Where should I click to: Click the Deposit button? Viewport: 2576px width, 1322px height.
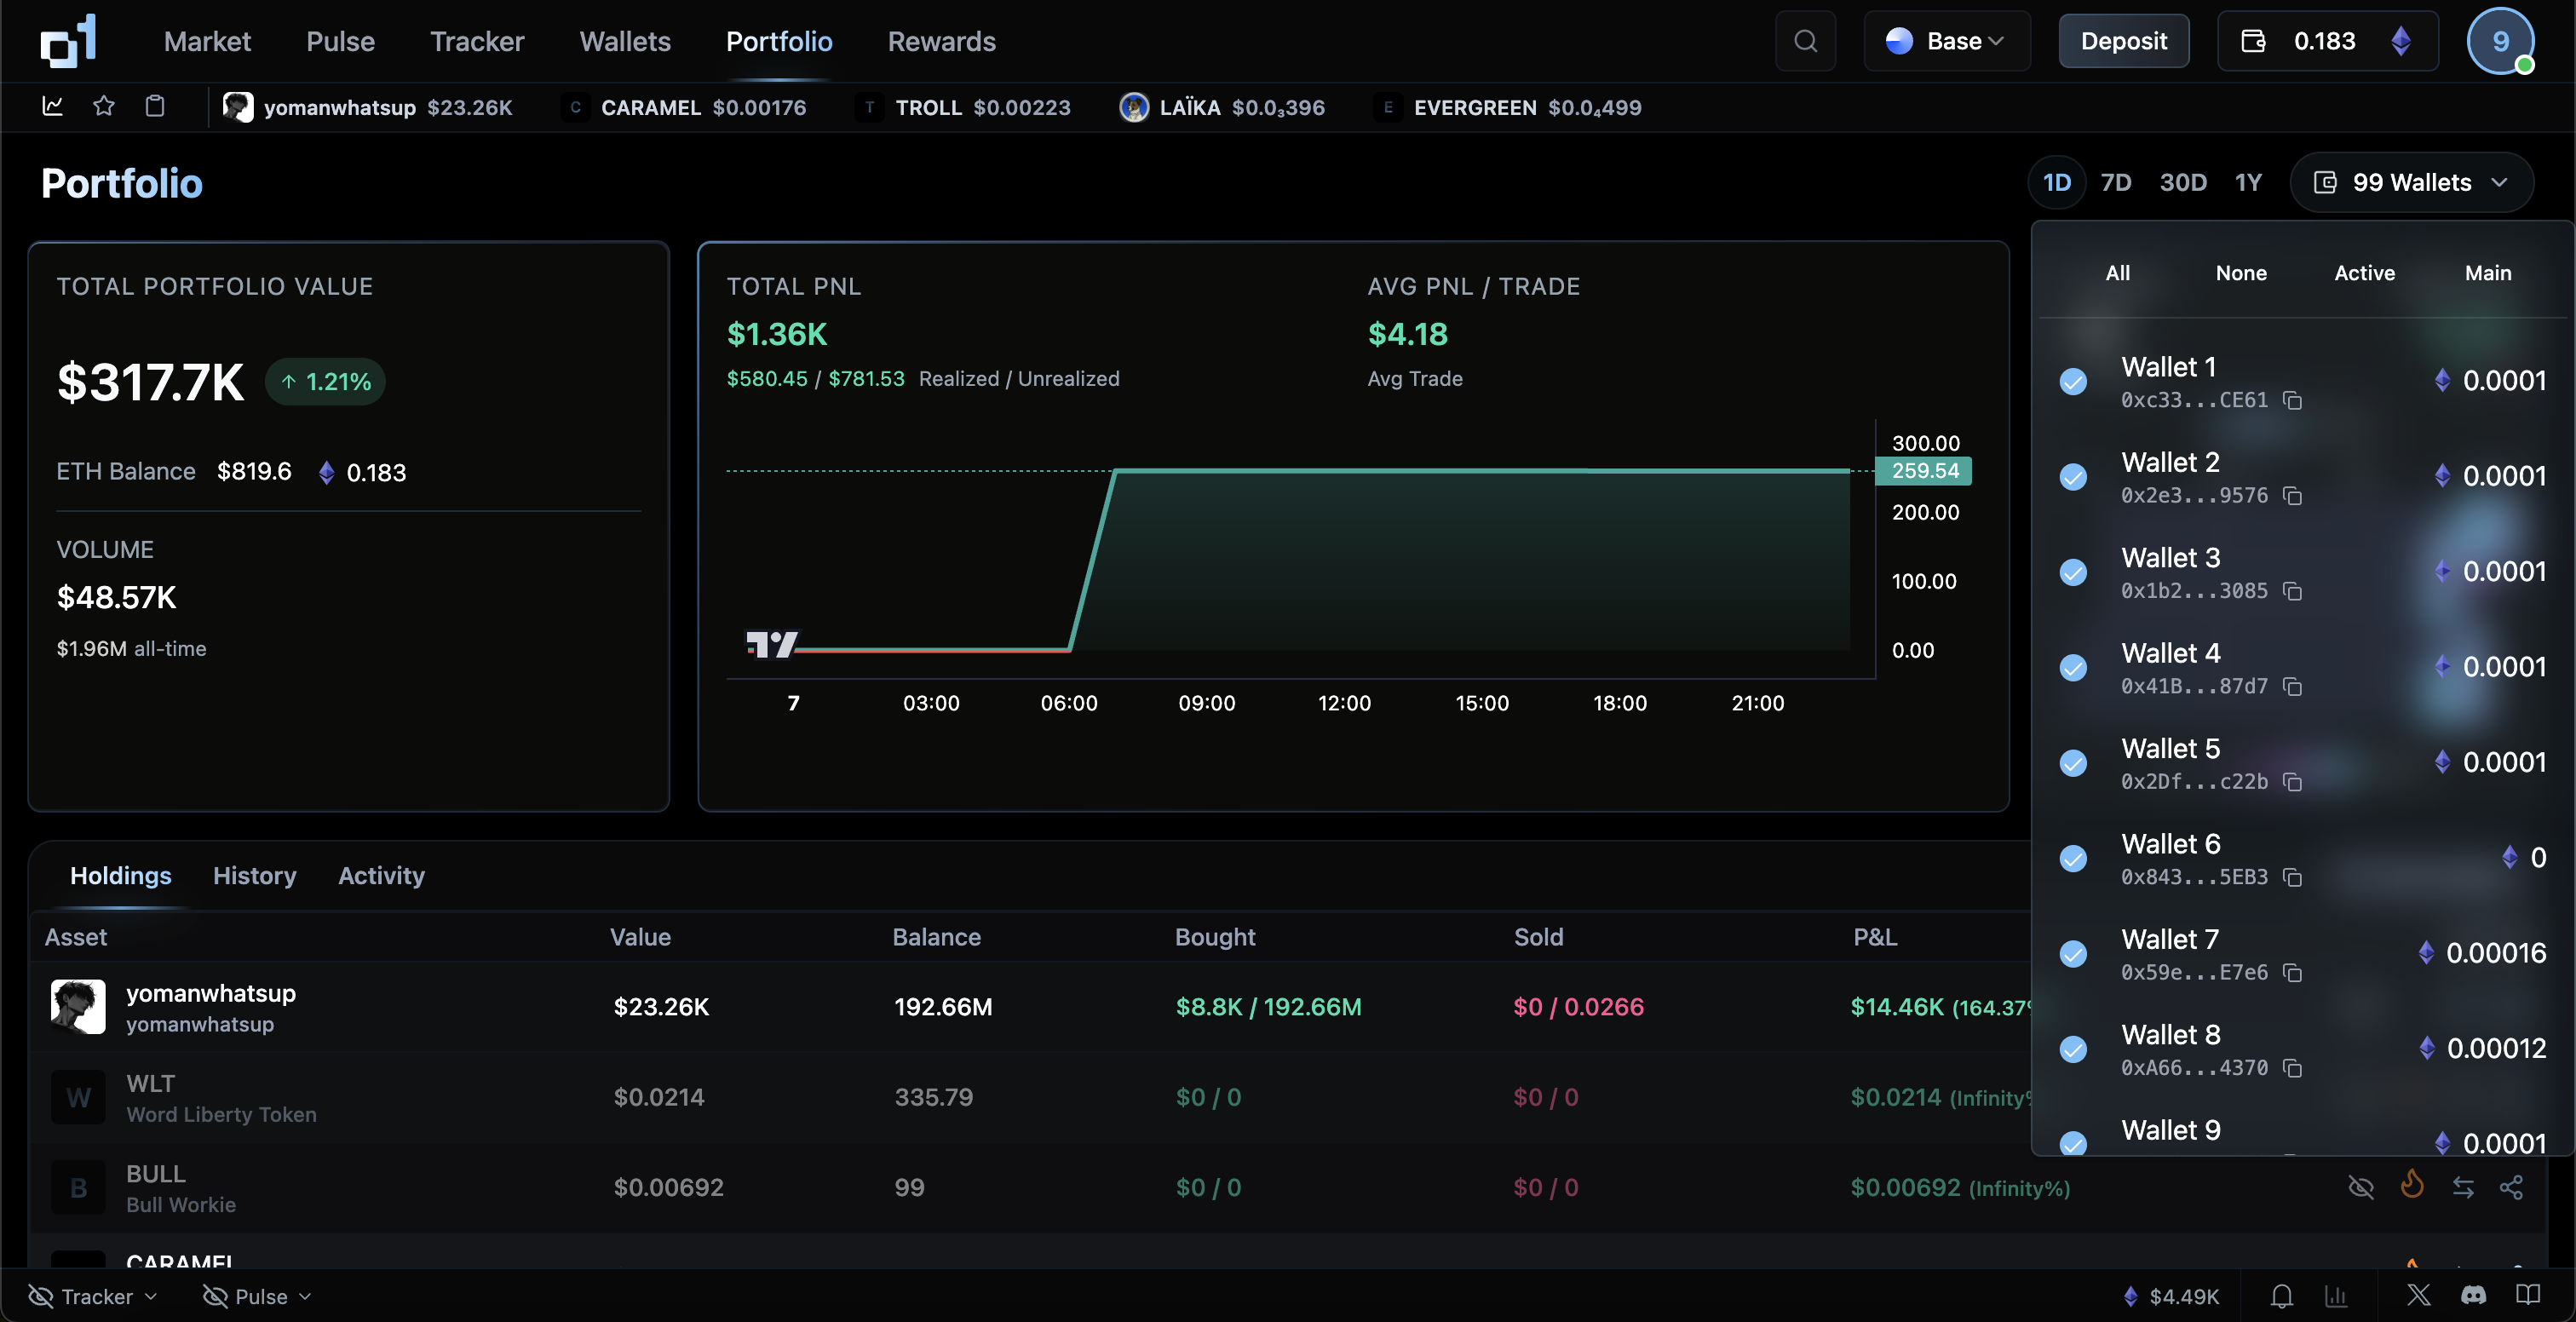[2123, 41]
